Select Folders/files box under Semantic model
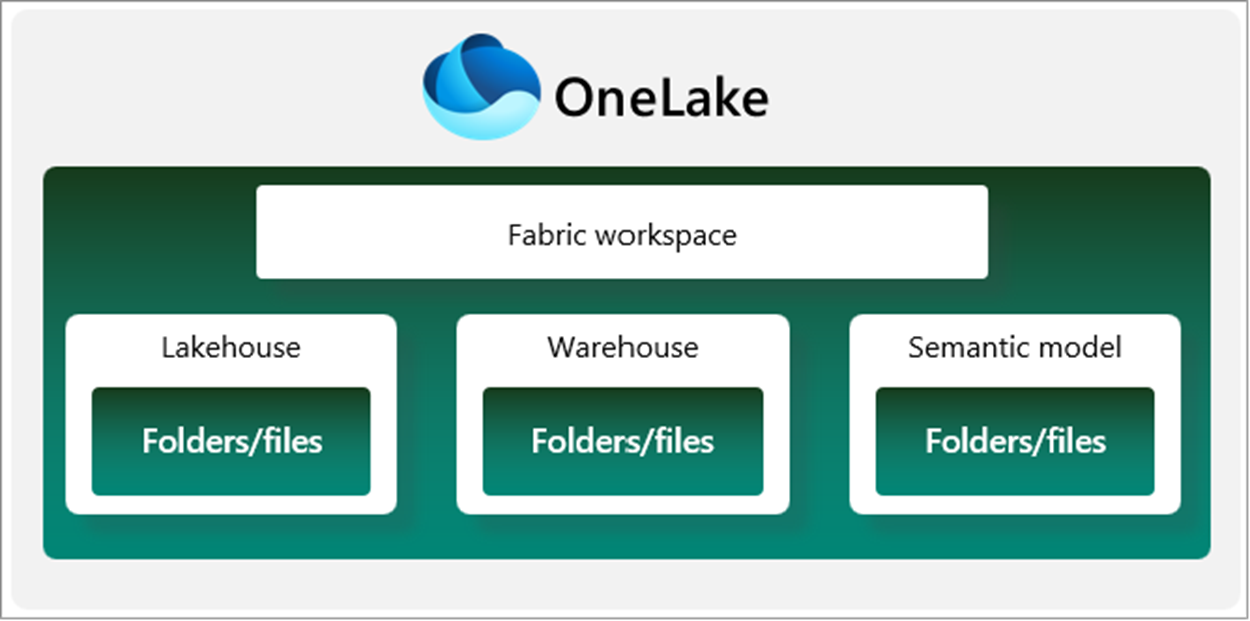 pos(1015,441)
